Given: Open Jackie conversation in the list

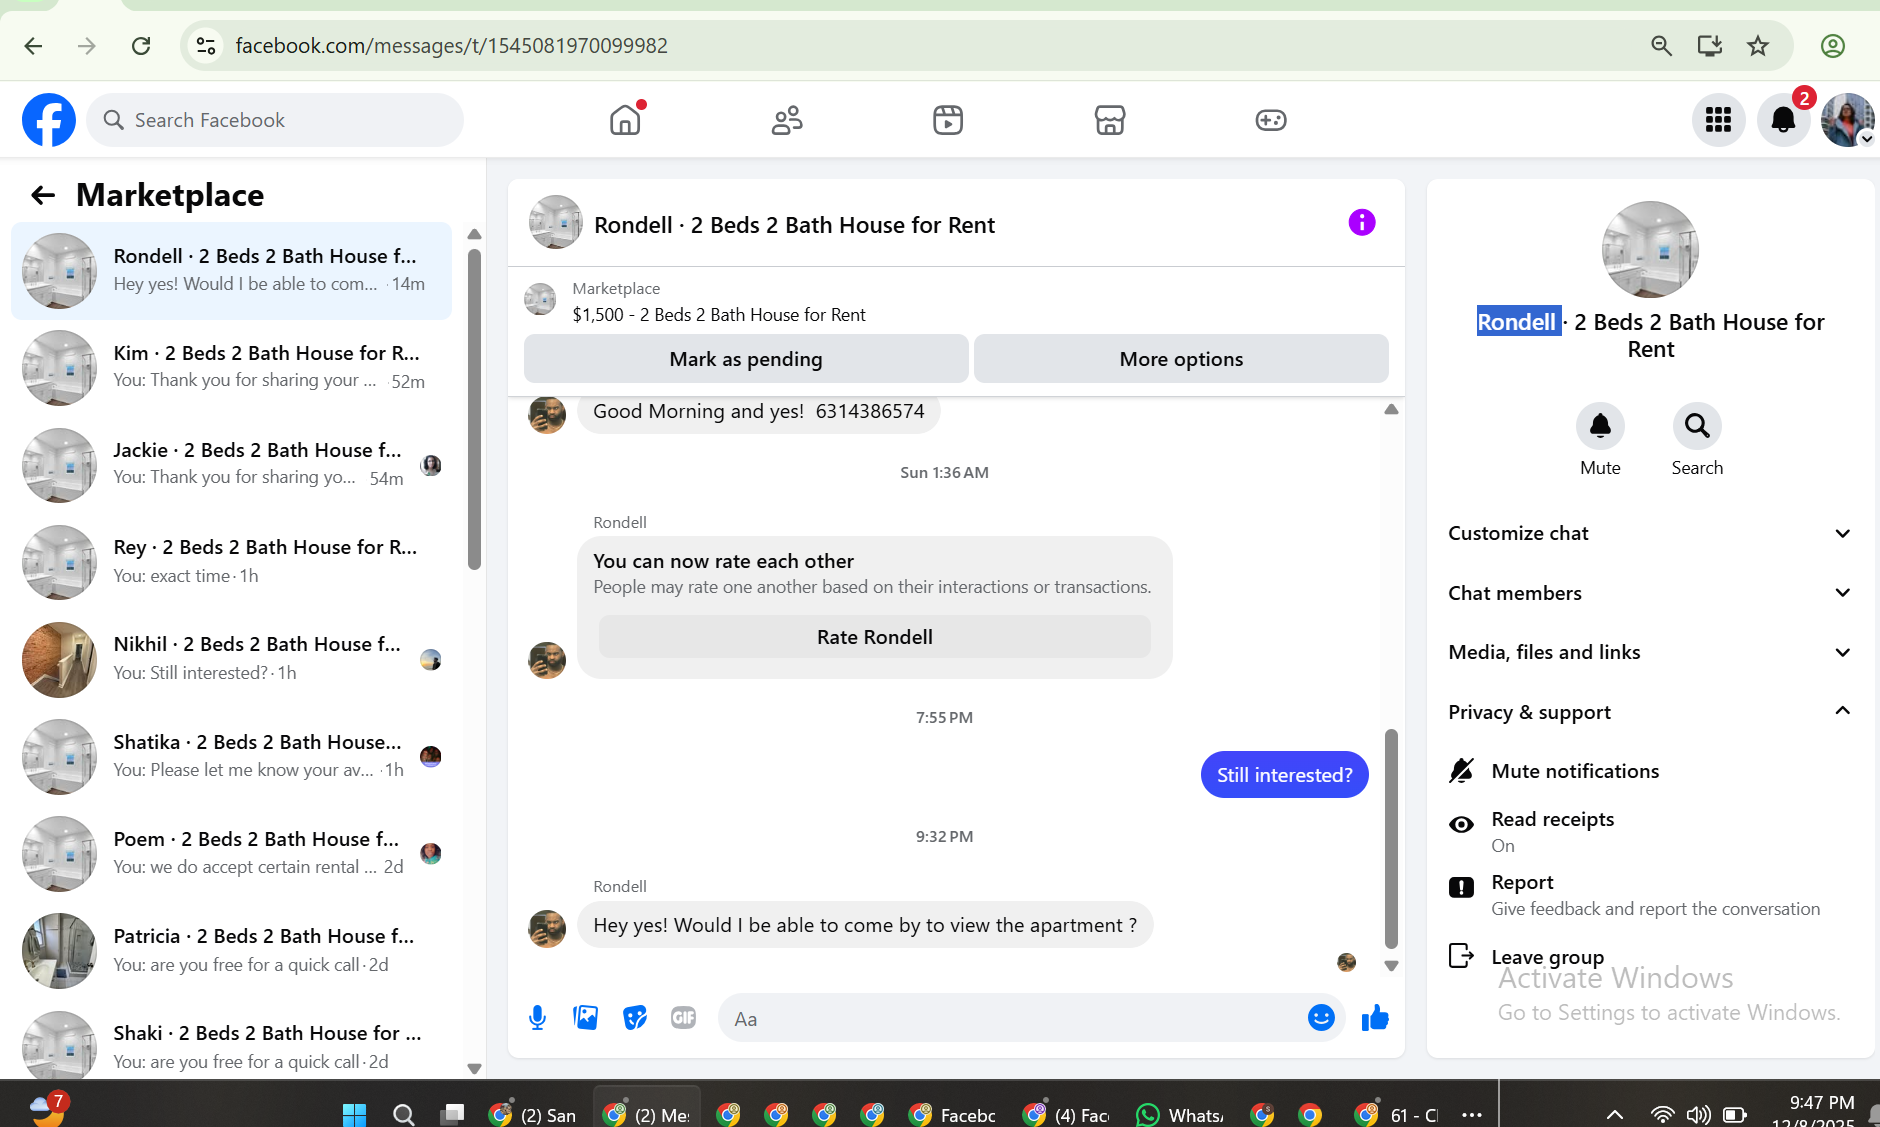Looking at the screenshot, I should (x=232, y=465).
